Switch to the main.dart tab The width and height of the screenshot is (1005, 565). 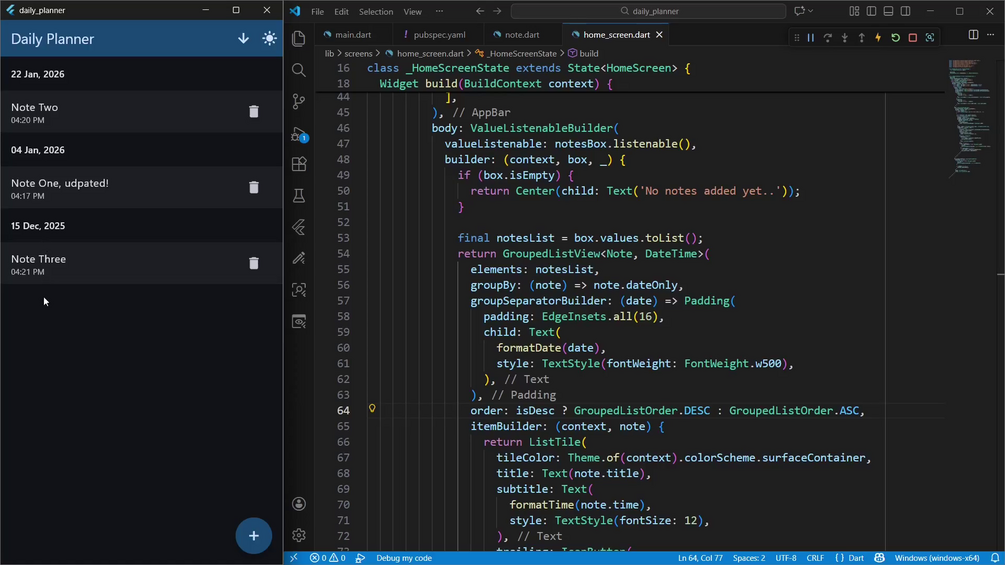click(x=353, y=35)
